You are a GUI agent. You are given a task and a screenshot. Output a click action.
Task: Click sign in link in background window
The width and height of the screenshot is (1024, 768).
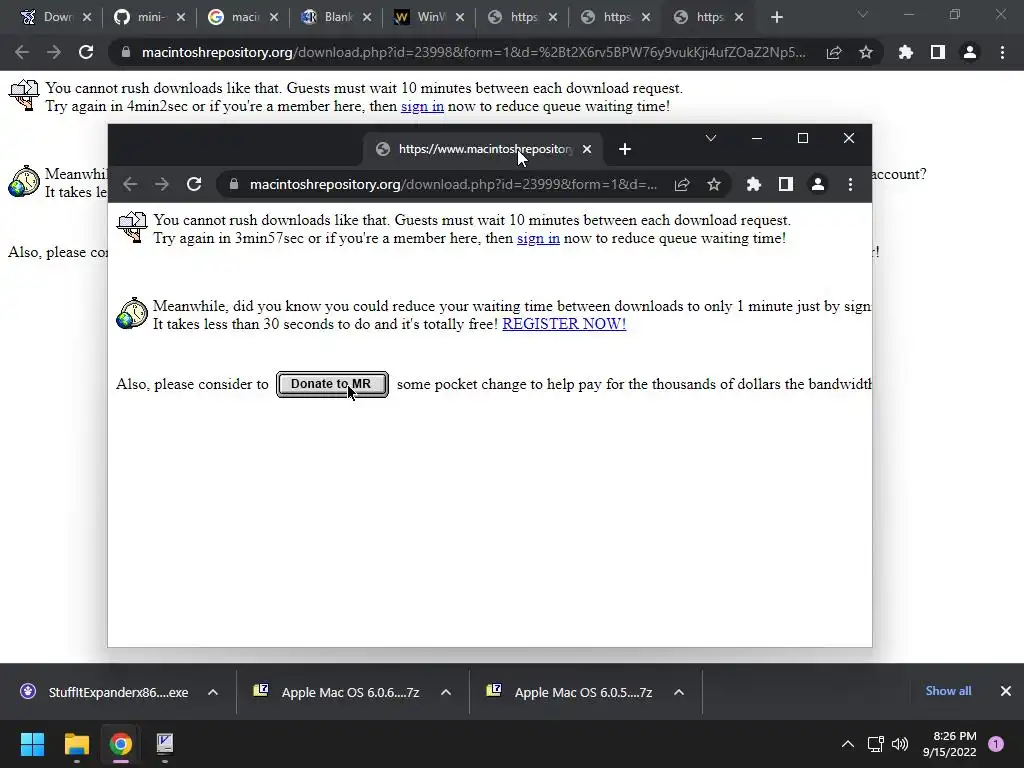tap(423, 106)
